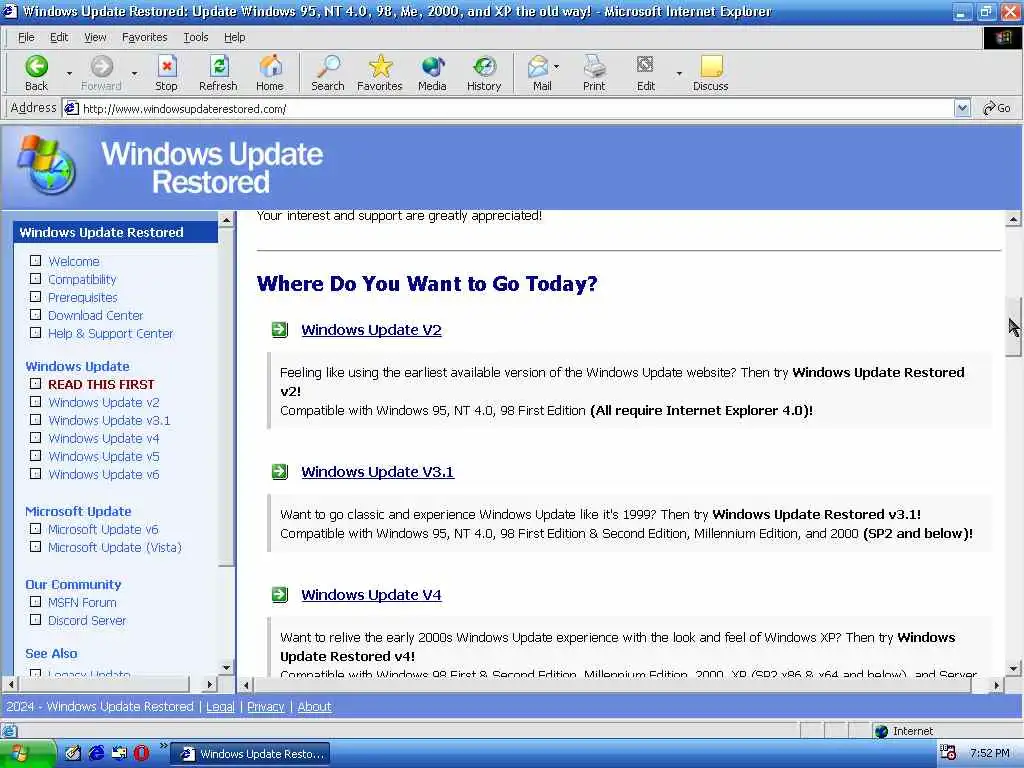Click main content horizontal scroll right arrow
1024x768 pixels.
[x=997, y=685]
